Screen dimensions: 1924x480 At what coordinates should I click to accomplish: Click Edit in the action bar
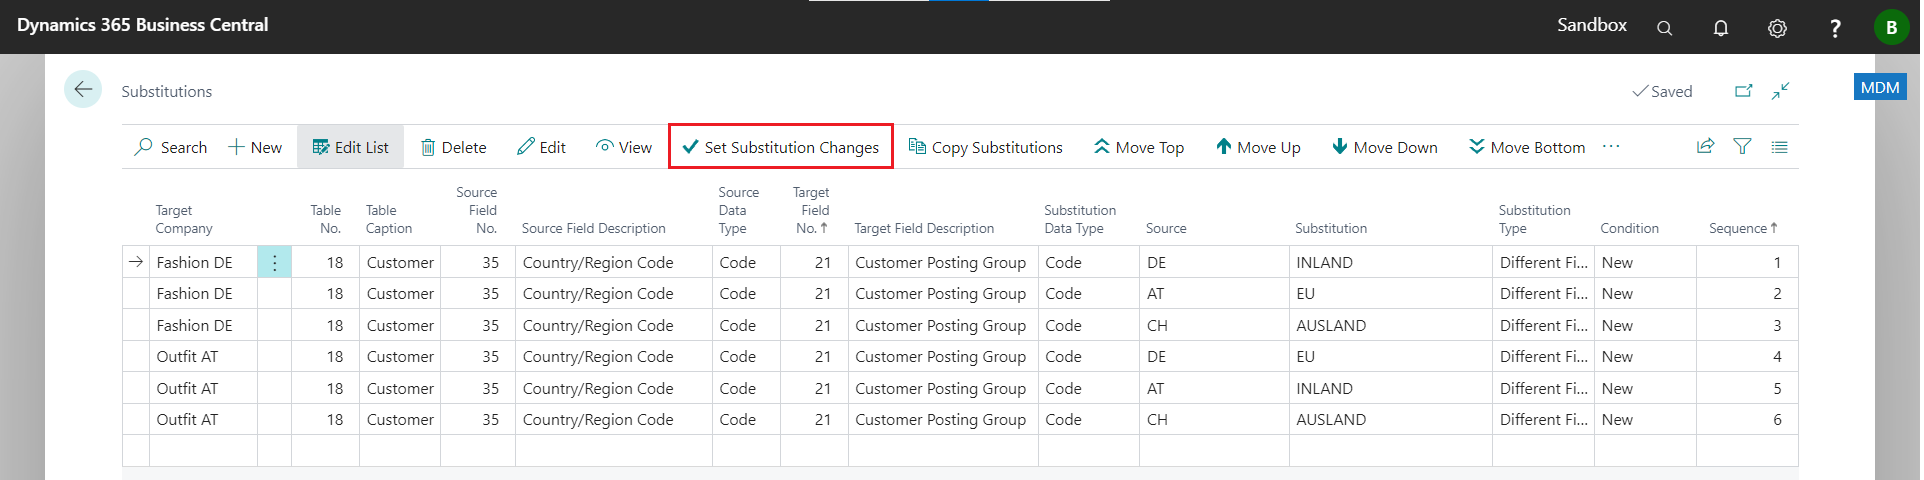coord(541,147)
